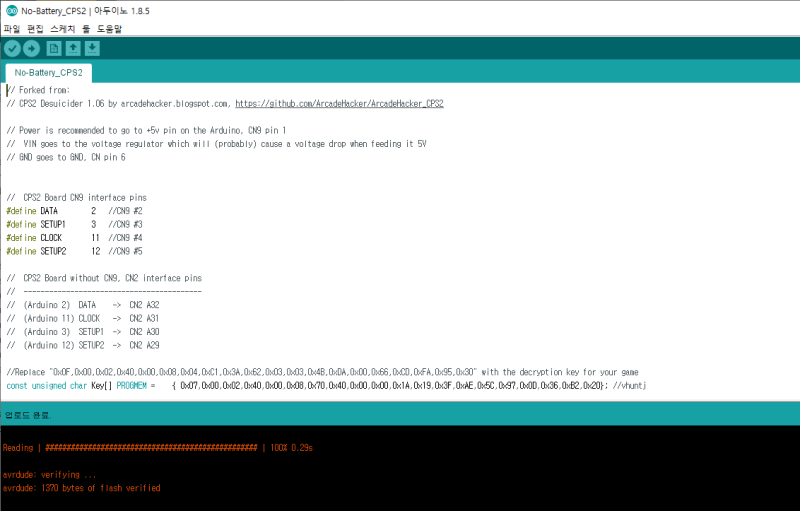Image resolution: width=800 pixels, height=511 pixels.
Task: Click the Upload (arrow) toolbar icon
Action: coord(32,48)
